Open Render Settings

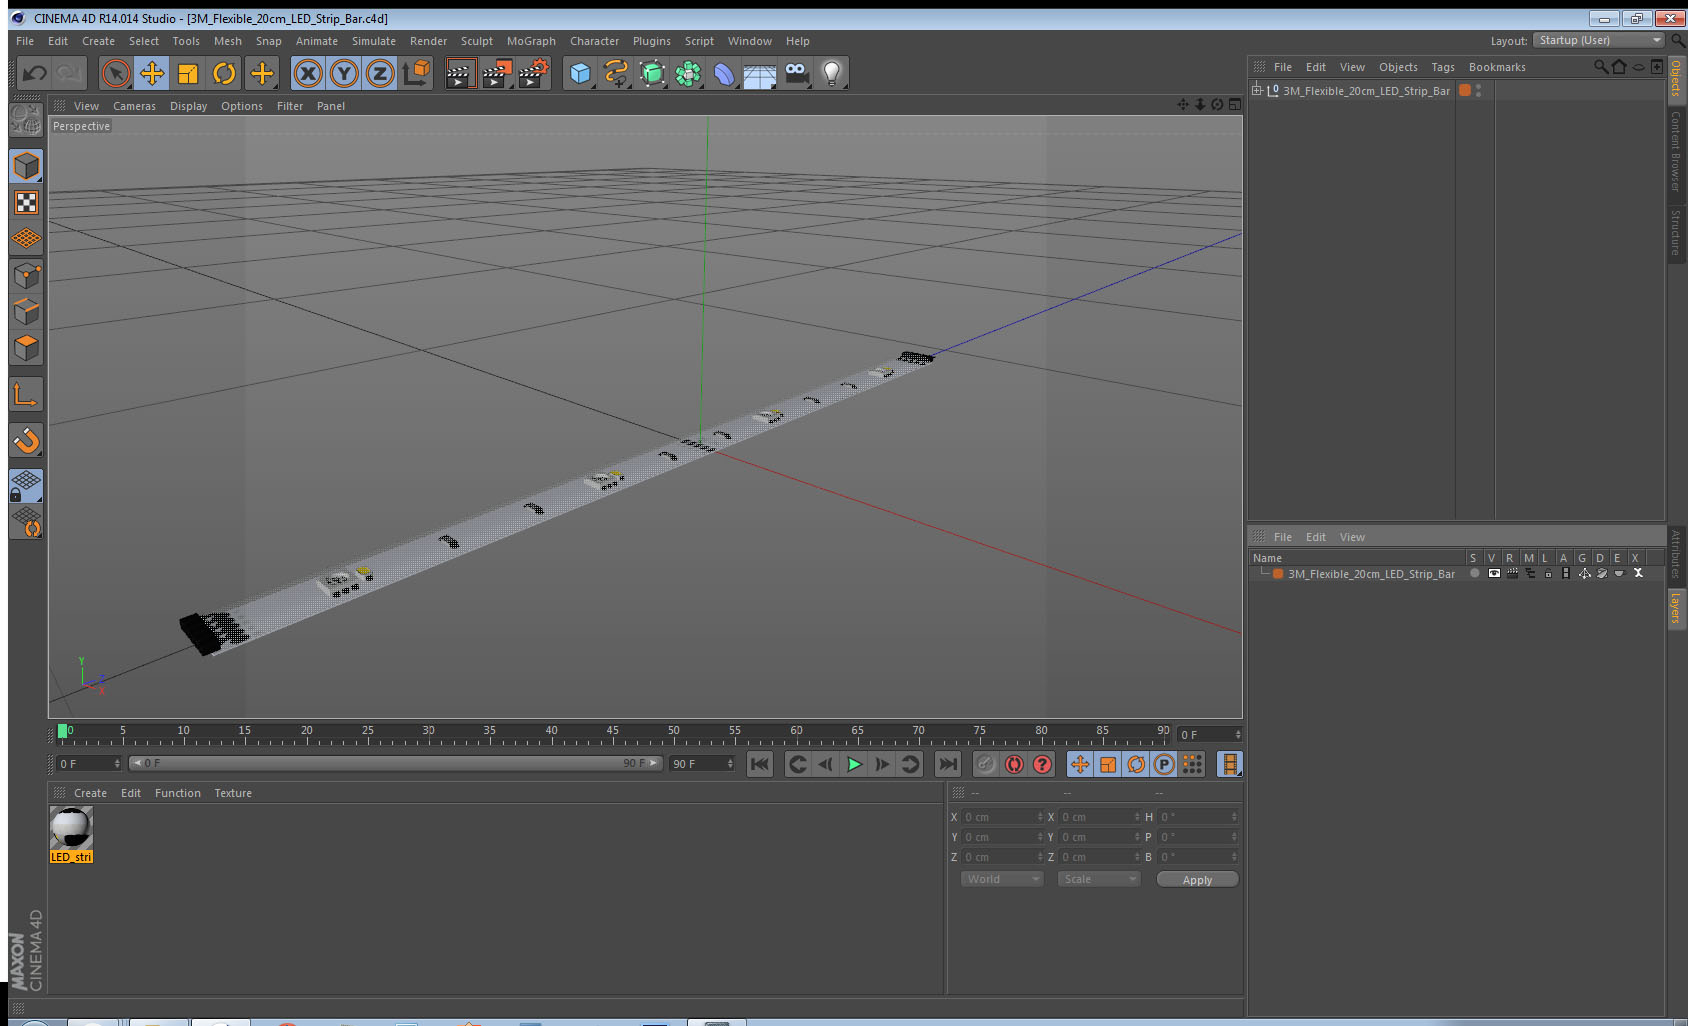point(533,73)
